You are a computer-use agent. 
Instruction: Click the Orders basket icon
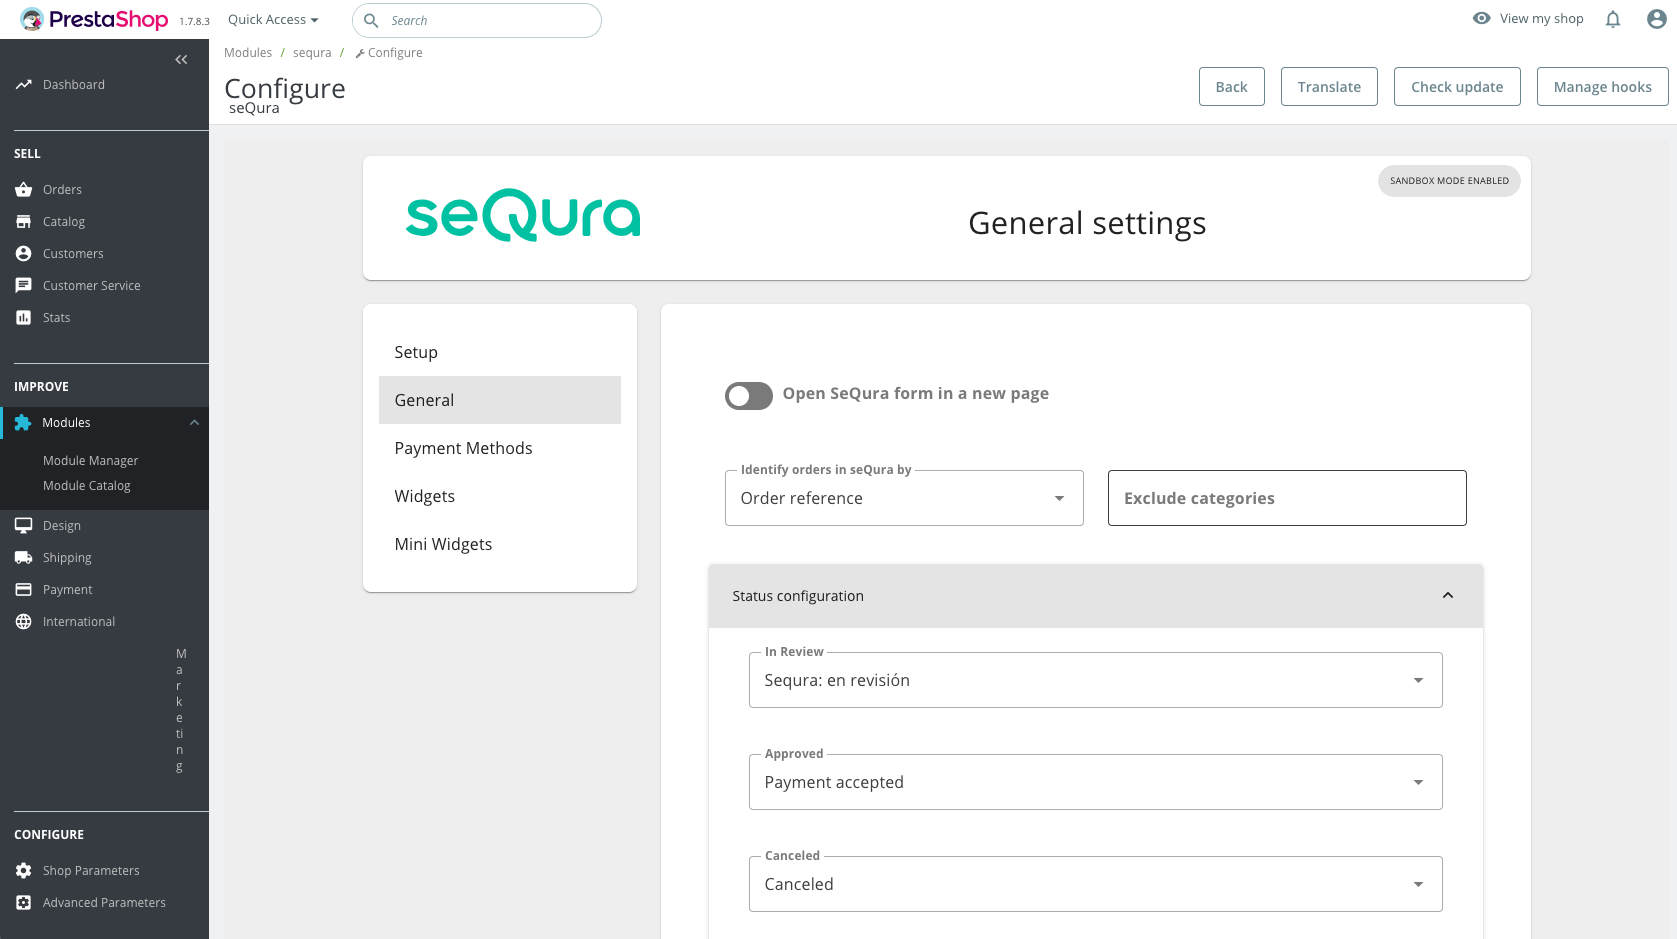tap(24, 190)
